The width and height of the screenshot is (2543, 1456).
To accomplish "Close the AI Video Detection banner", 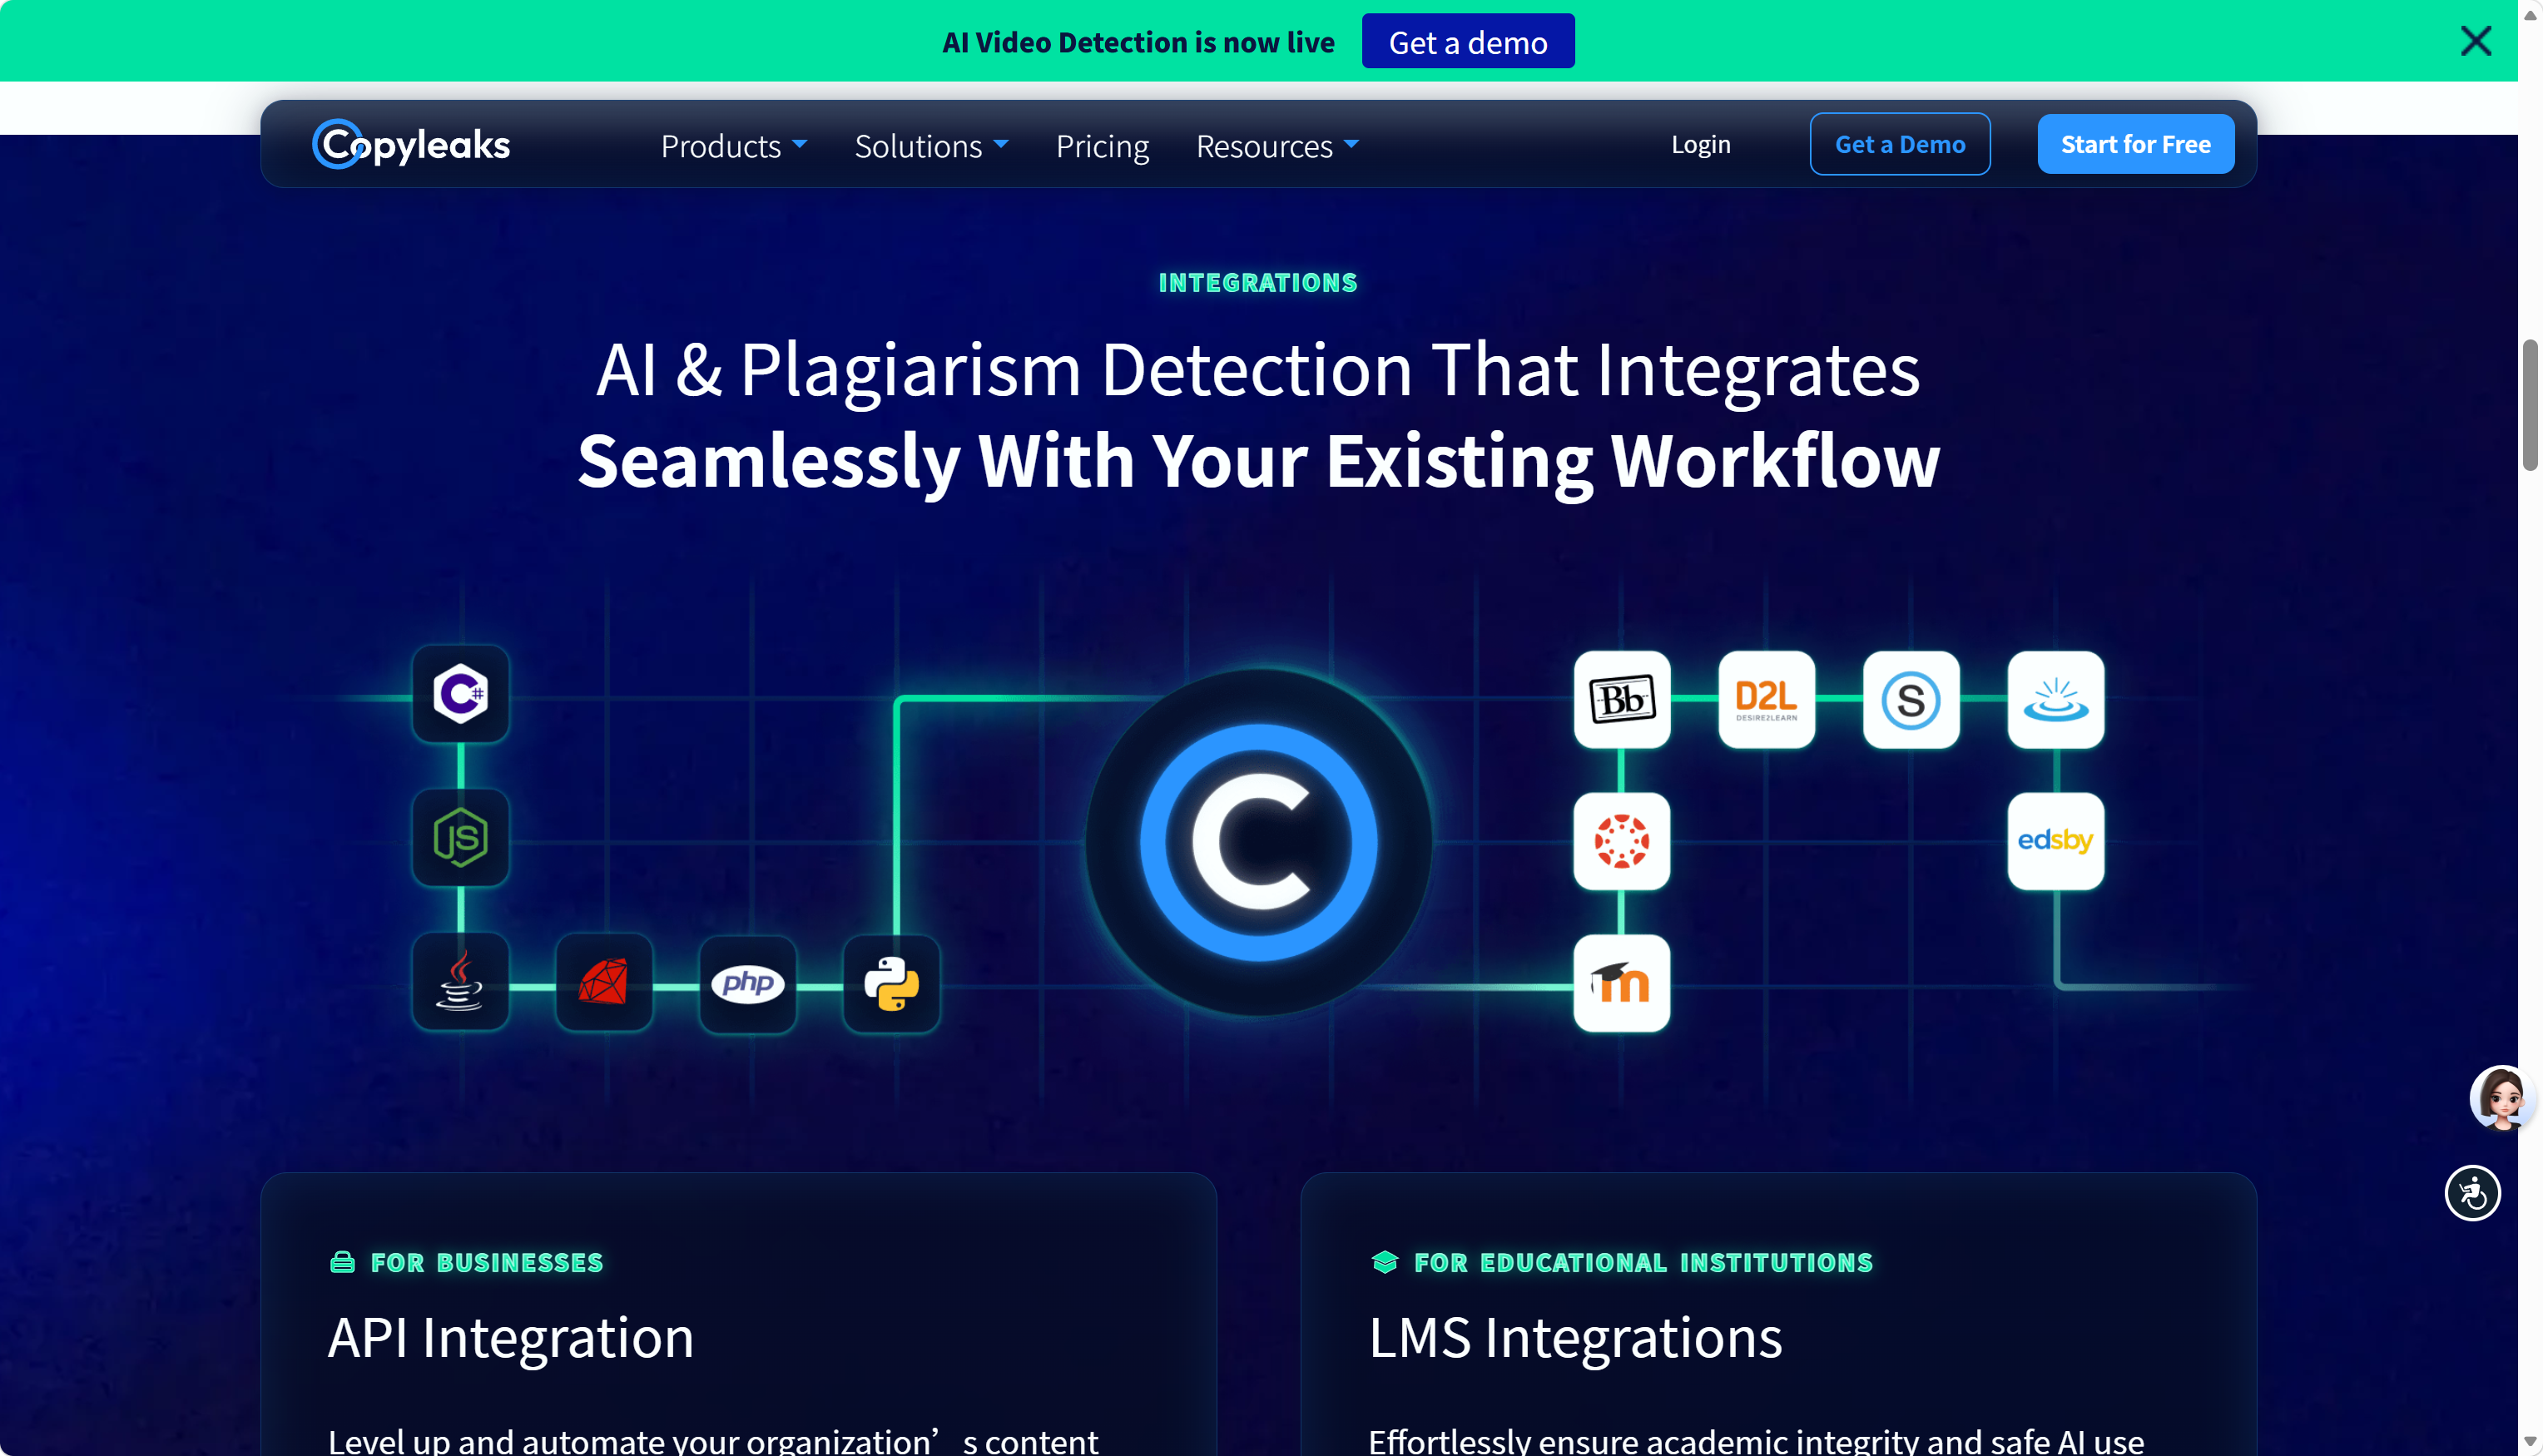I will (2476, 41).
